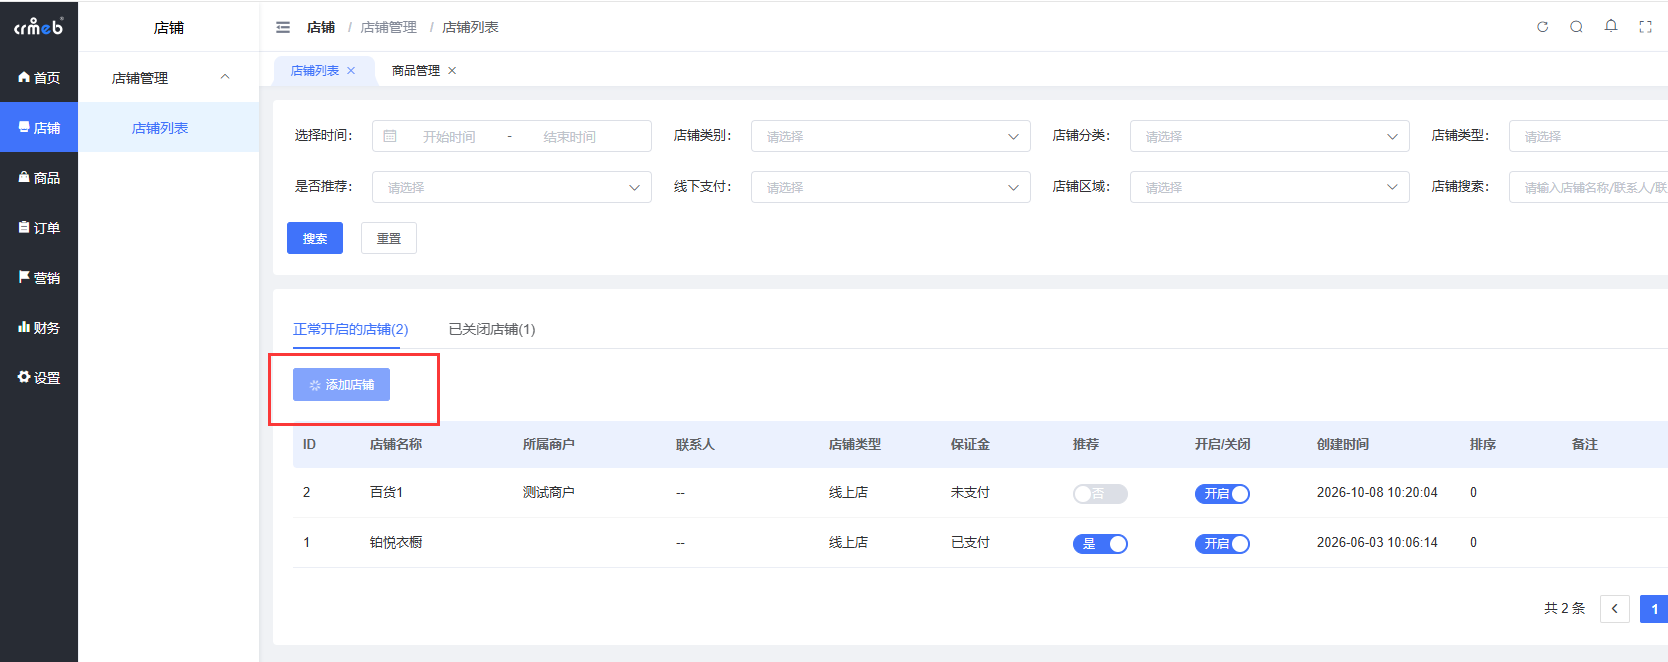1668x662 pixels.
Task: Open 首页 home in sidebar
Action: pyautogui.click(x=39, y=77)
